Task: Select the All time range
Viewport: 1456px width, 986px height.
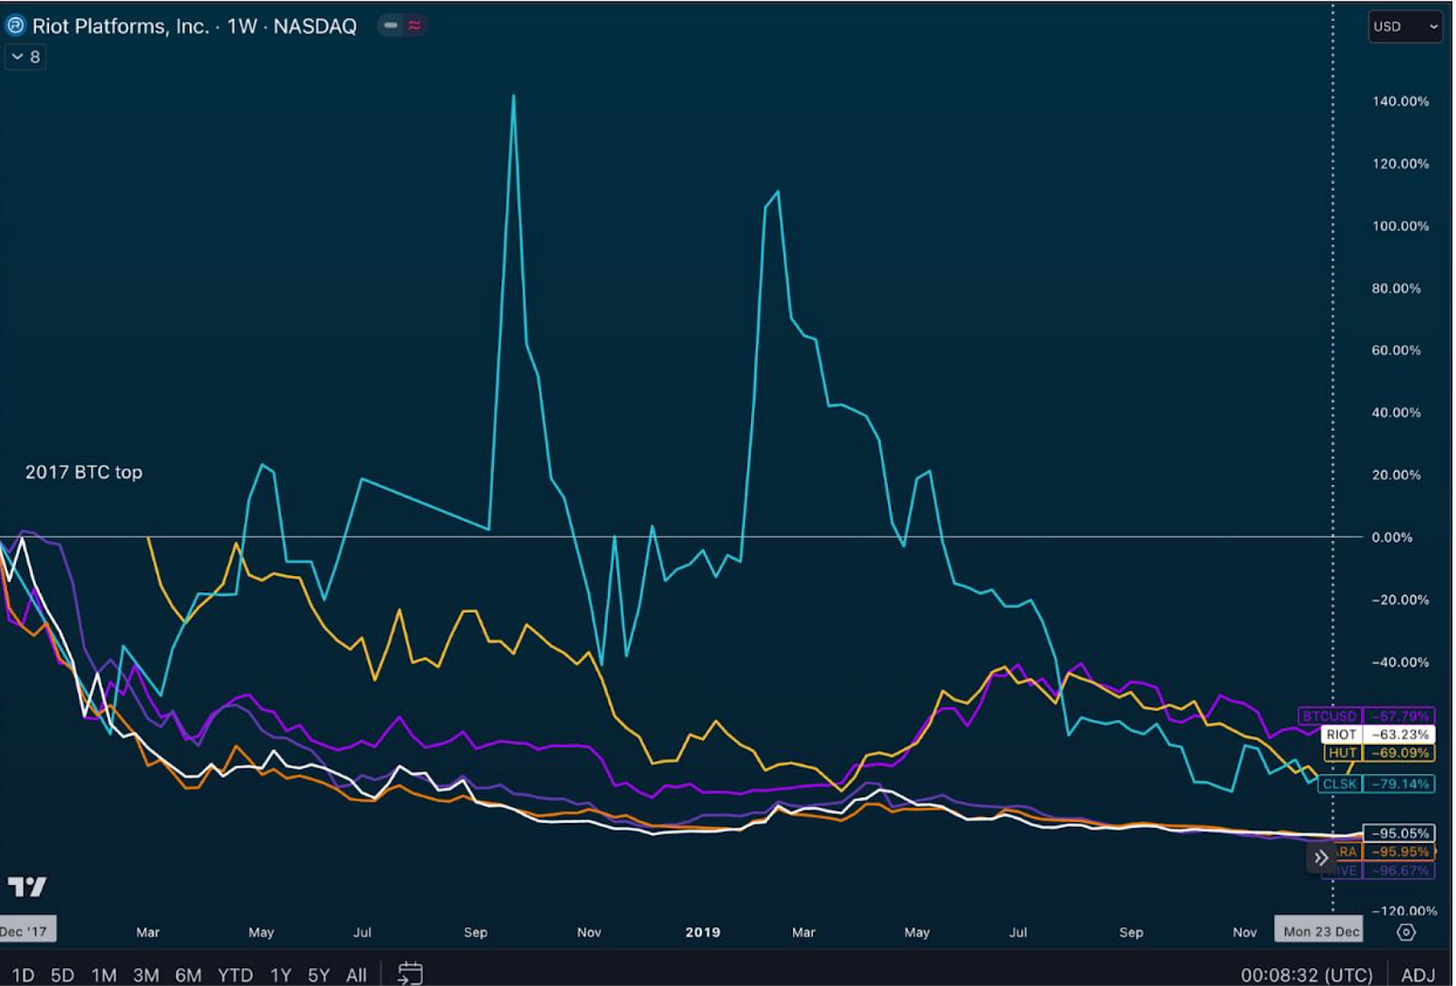Action: tap(356, 975)
